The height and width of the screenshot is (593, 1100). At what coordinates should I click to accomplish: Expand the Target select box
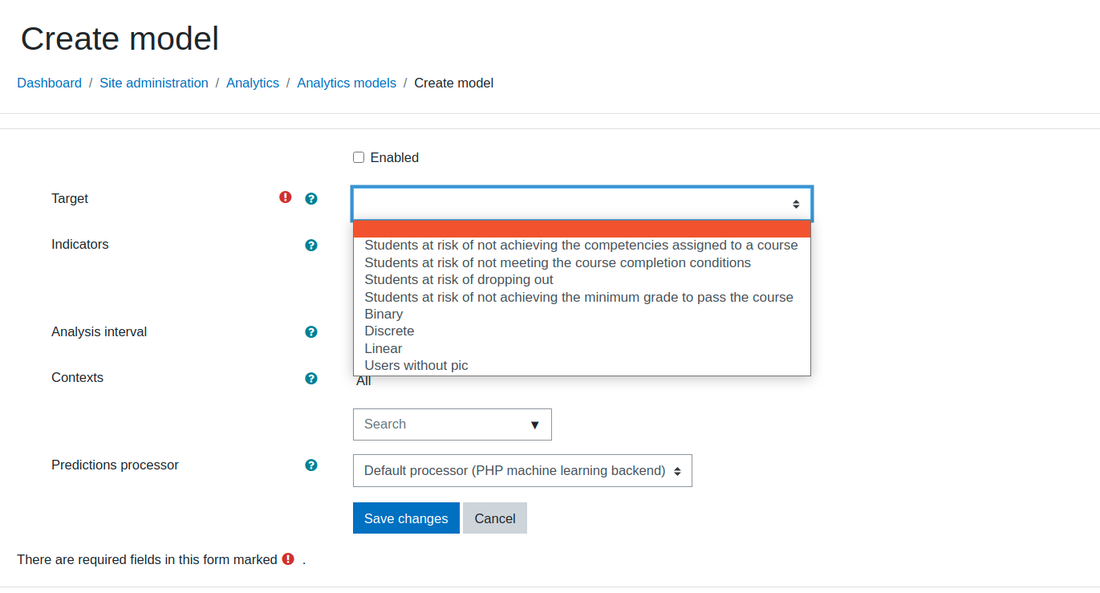tap(582, 204)
